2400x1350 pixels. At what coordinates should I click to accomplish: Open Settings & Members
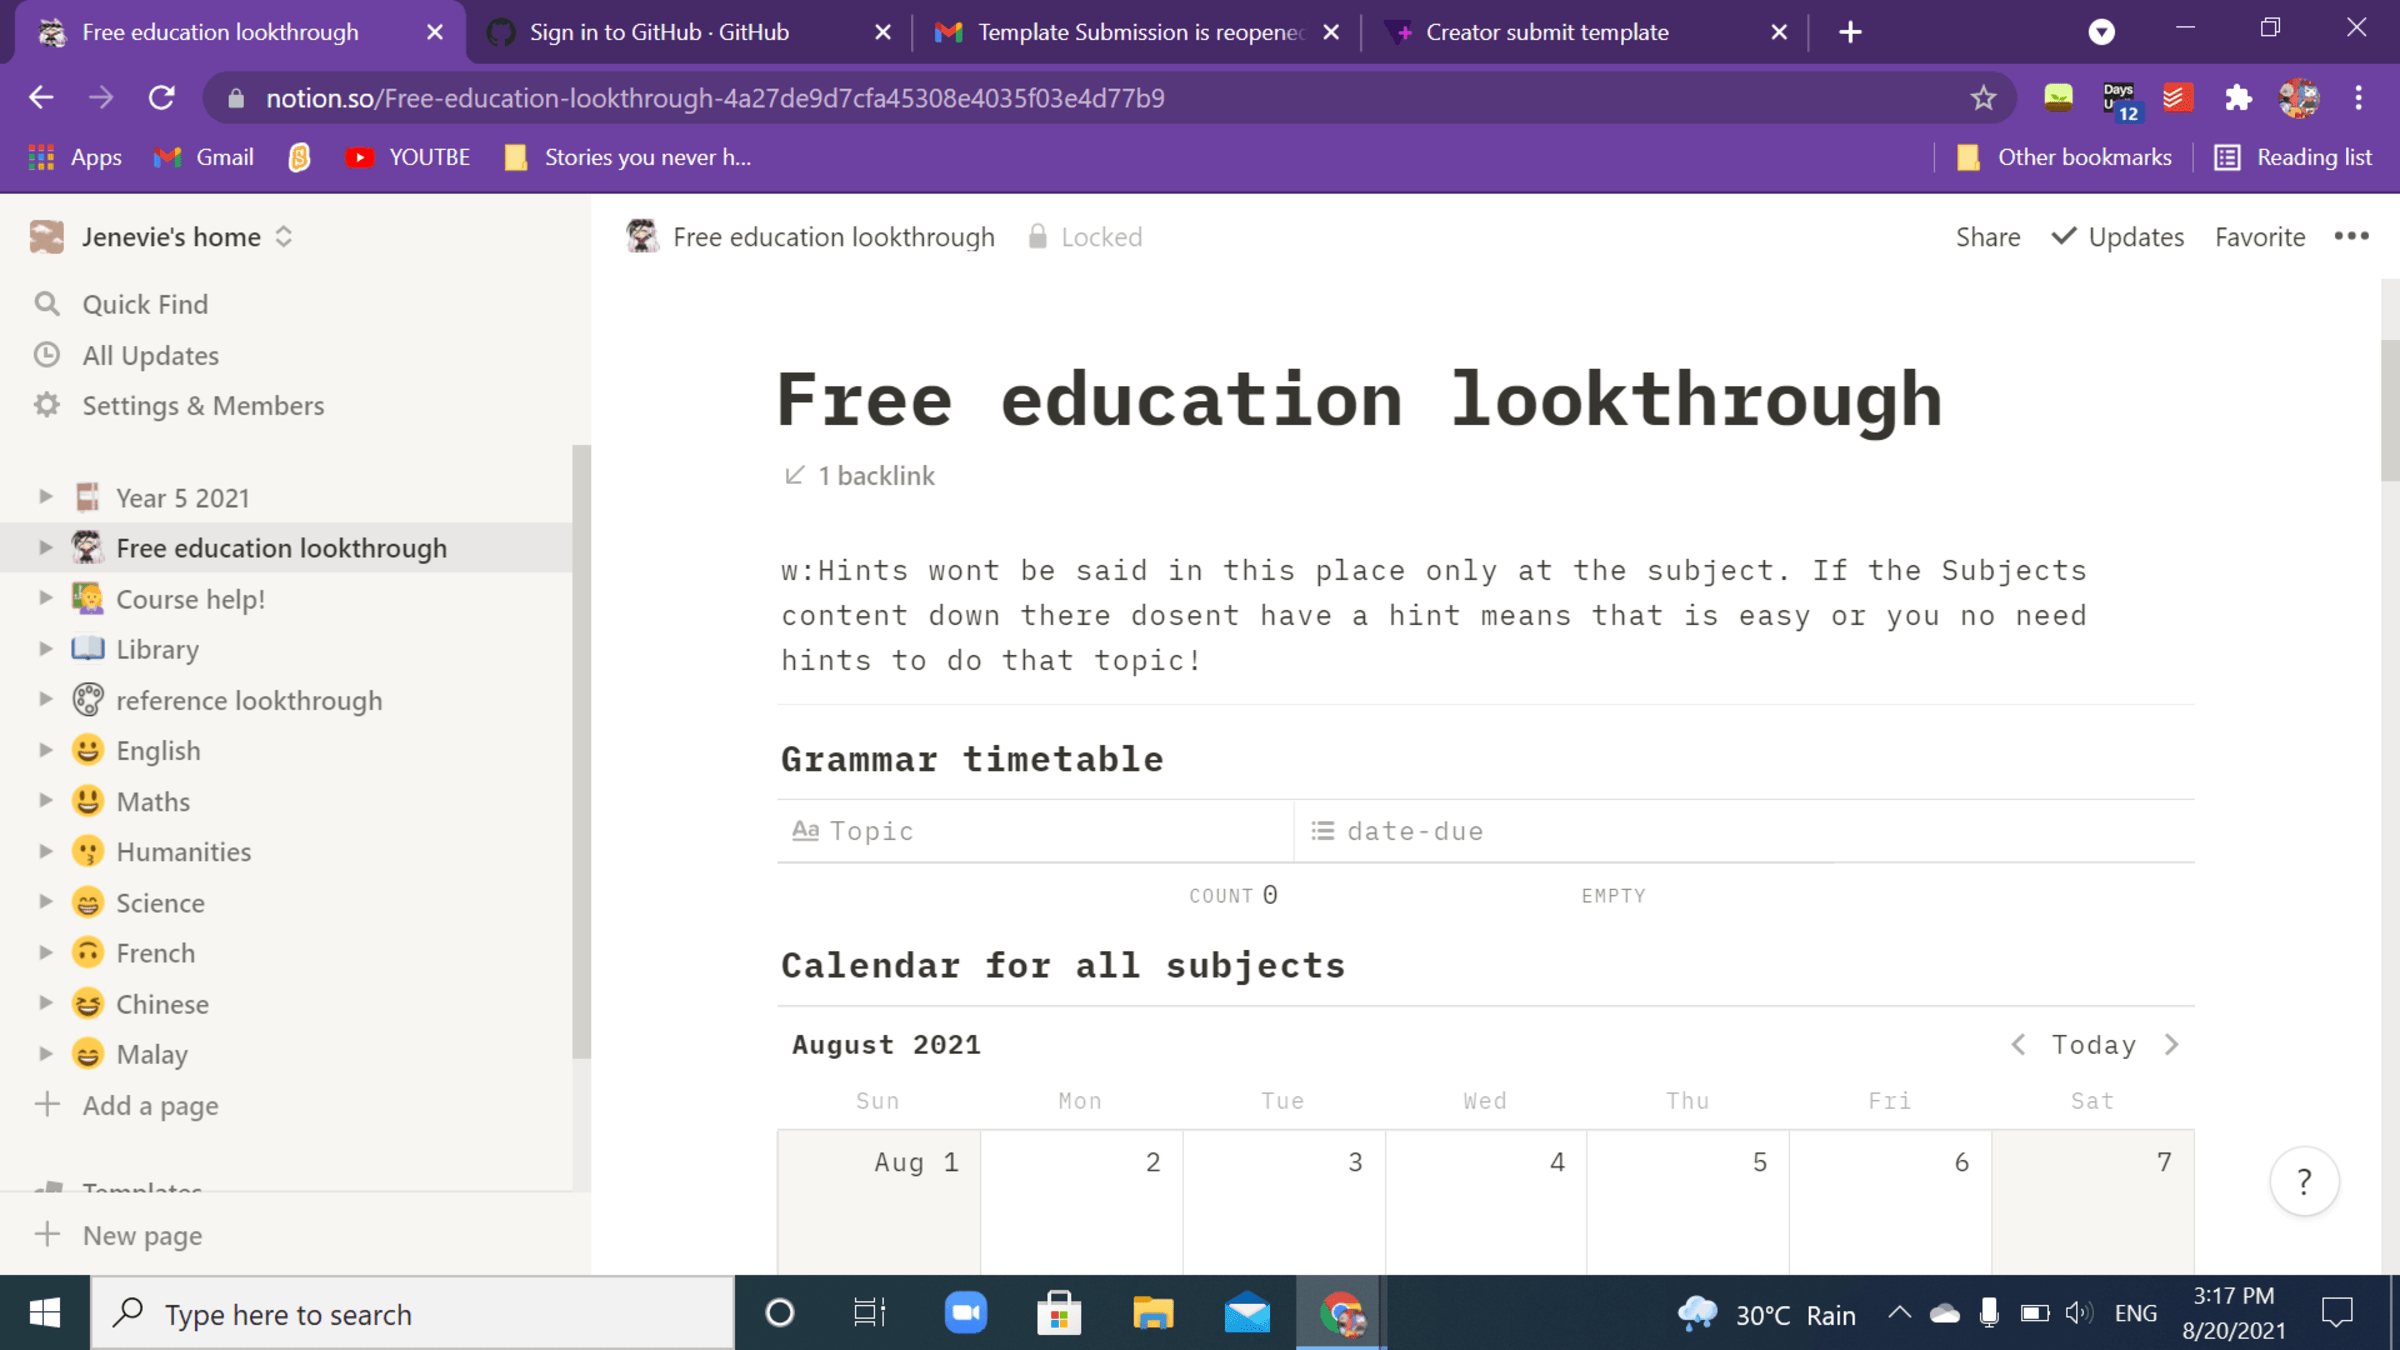tap(202, 405)
